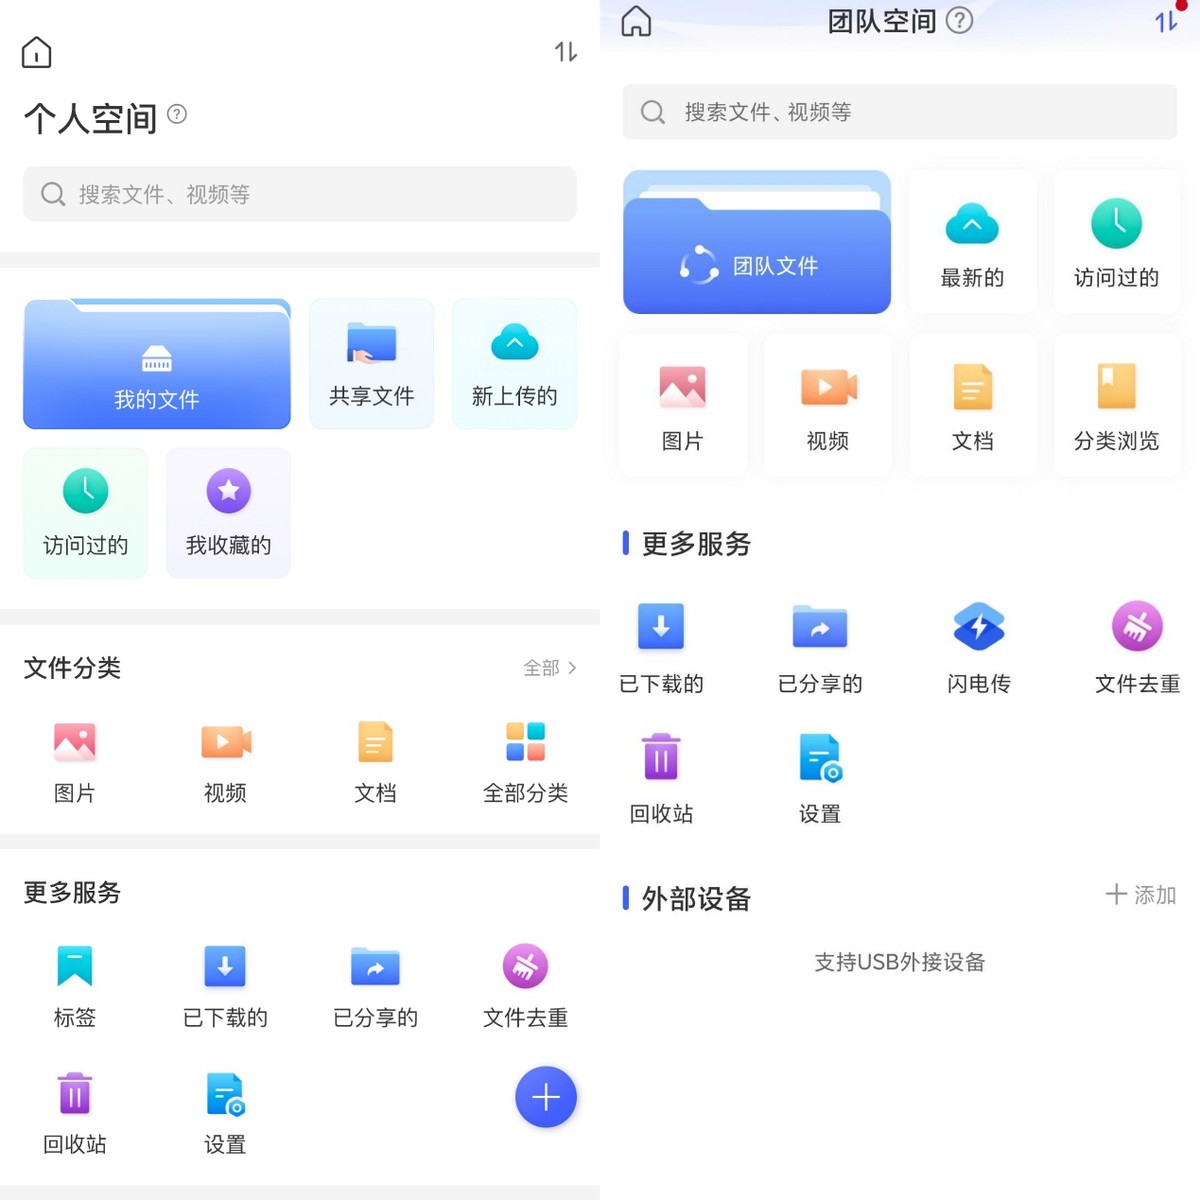Open Shared files in Personal Space
This screenshot has width=1200, height=1200.
click(371, 362)
